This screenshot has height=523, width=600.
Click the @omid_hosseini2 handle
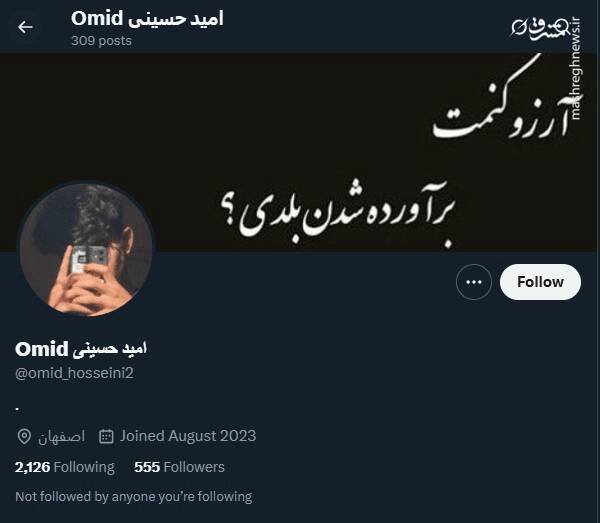pos(74,373)
